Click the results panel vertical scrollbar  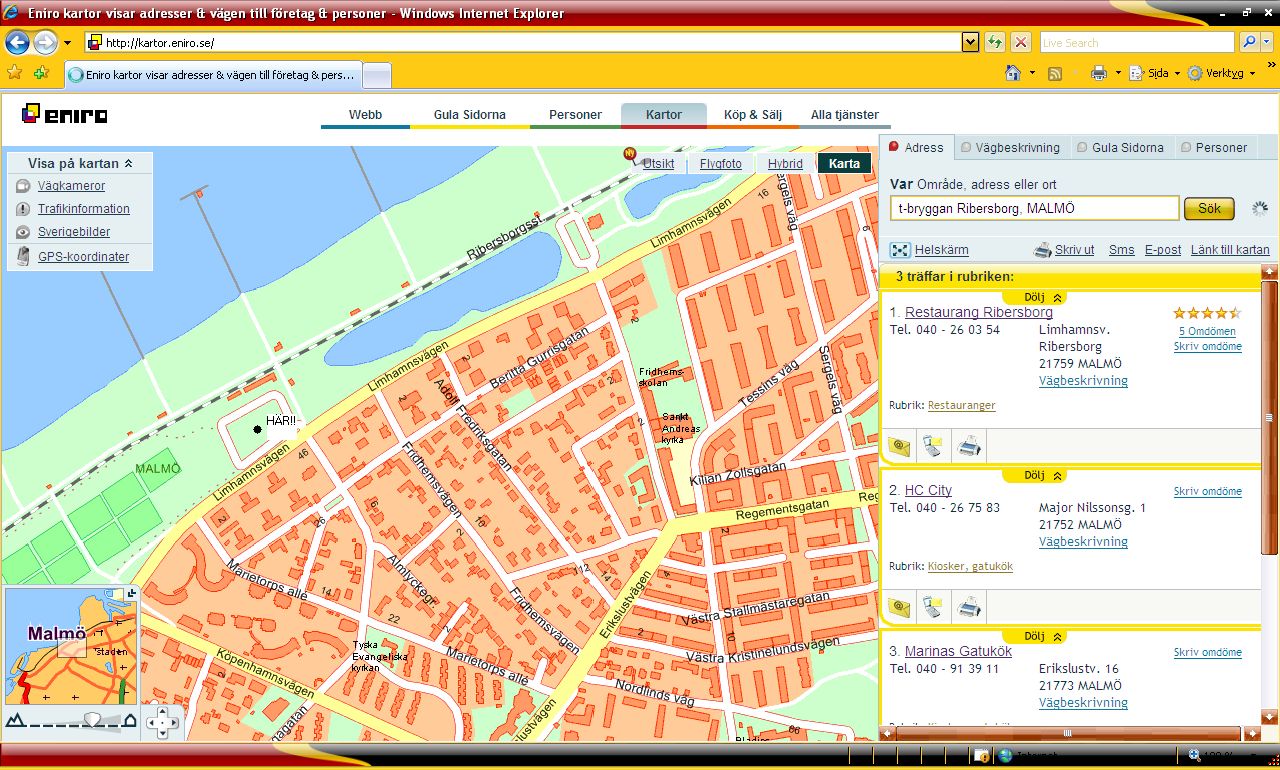coord(1270,418)
